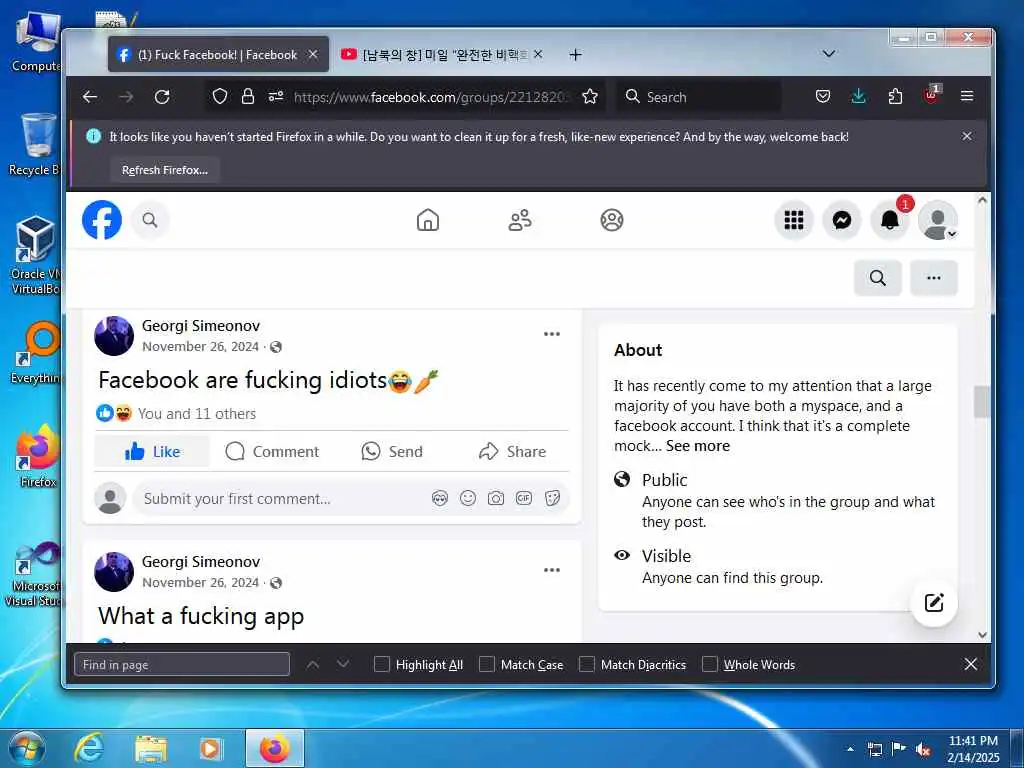Open new tab with plus button
The height and width of the screenshot is (768, 1024).
click(x=575, y=55)
